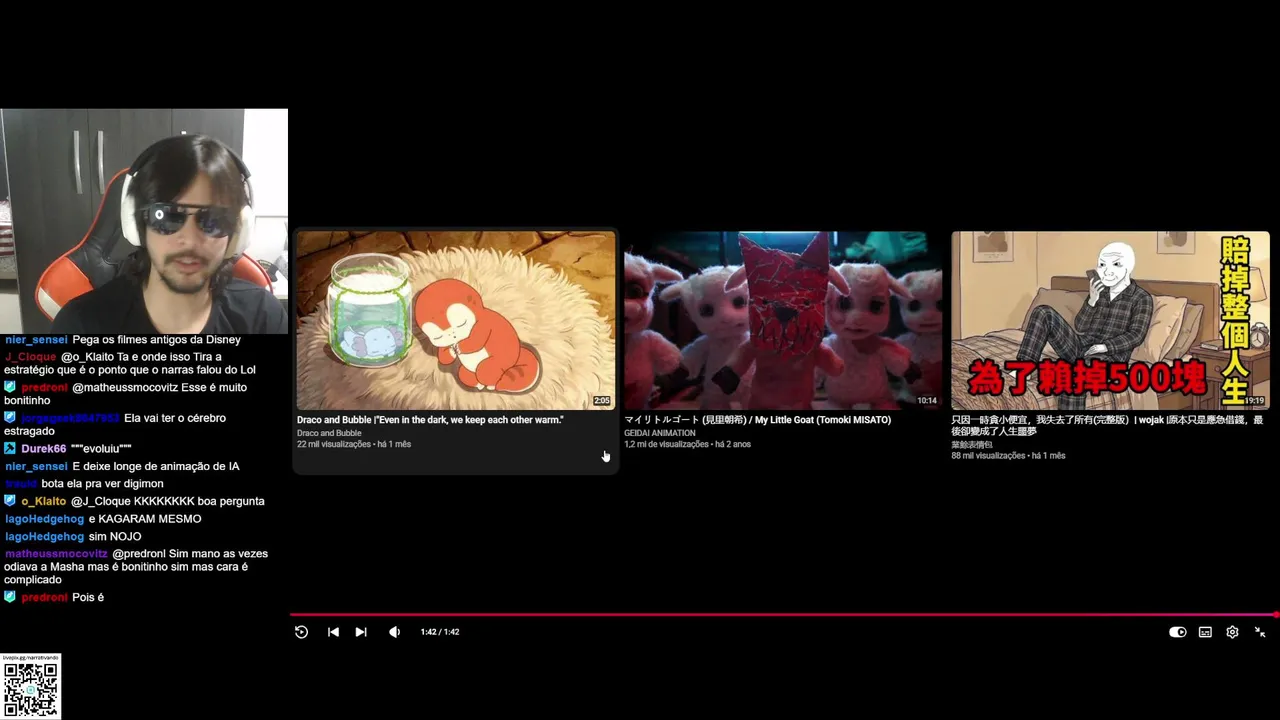Screen dimensions: 1280x720
Task: Click "22 mil visualizações • há 1 mês"
Action: click(354, 444)
